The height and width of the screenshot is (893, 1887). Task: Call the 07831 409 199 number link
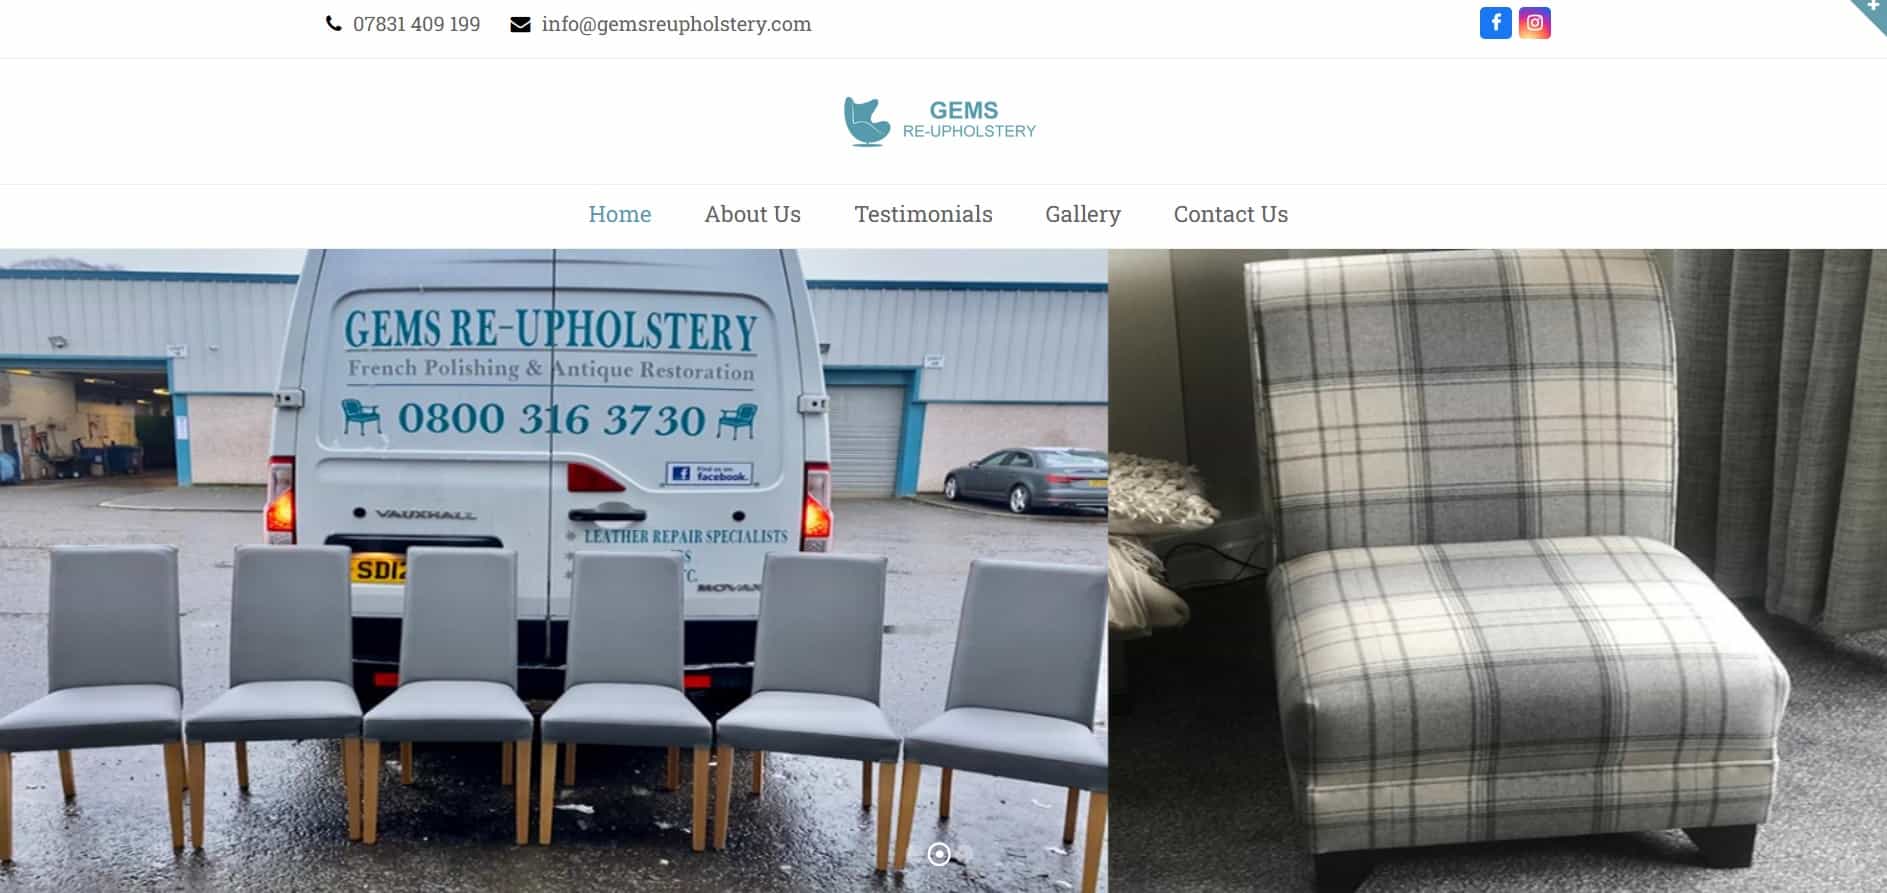click(416, 24)
